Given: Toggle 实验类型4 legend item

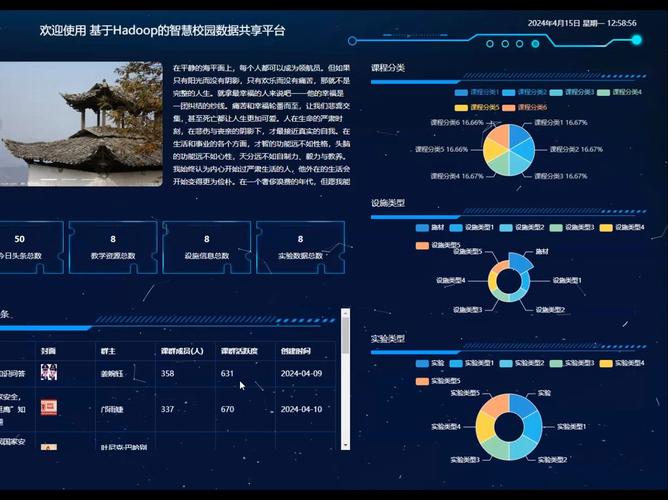Looking at the screenshot, I should (622, 363).
